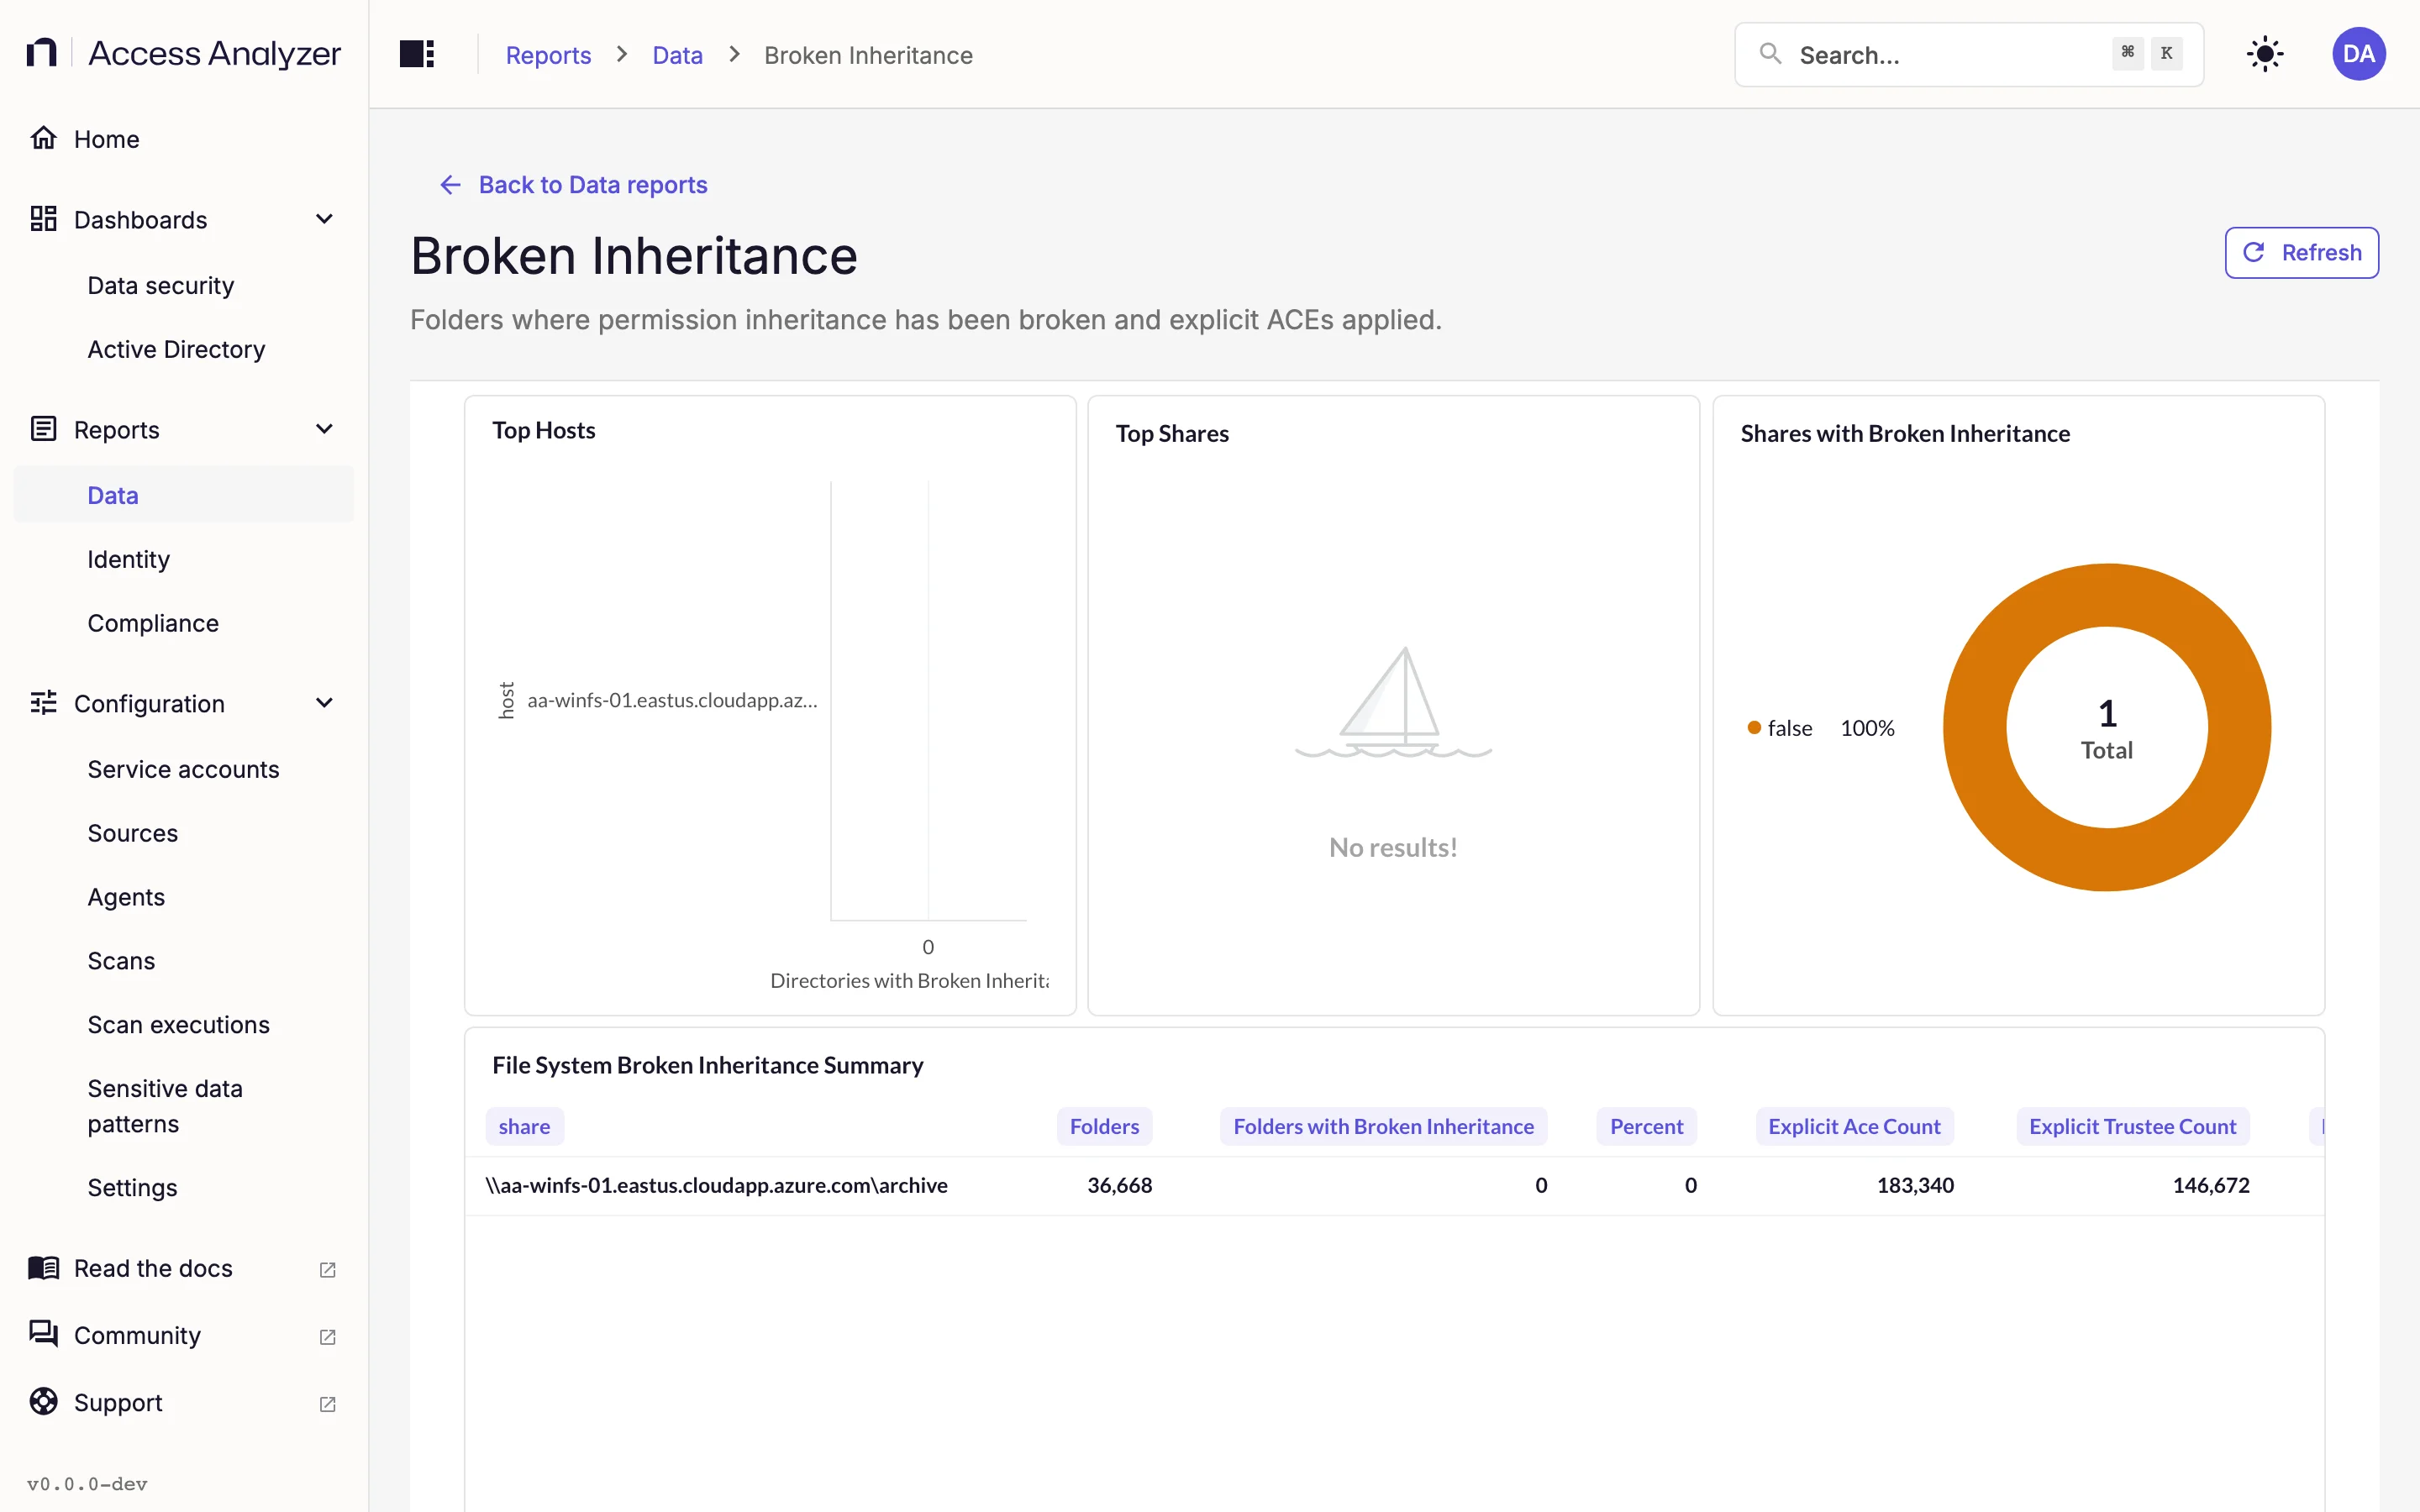Collapse the Configuration section chevron

click(324, 703)
